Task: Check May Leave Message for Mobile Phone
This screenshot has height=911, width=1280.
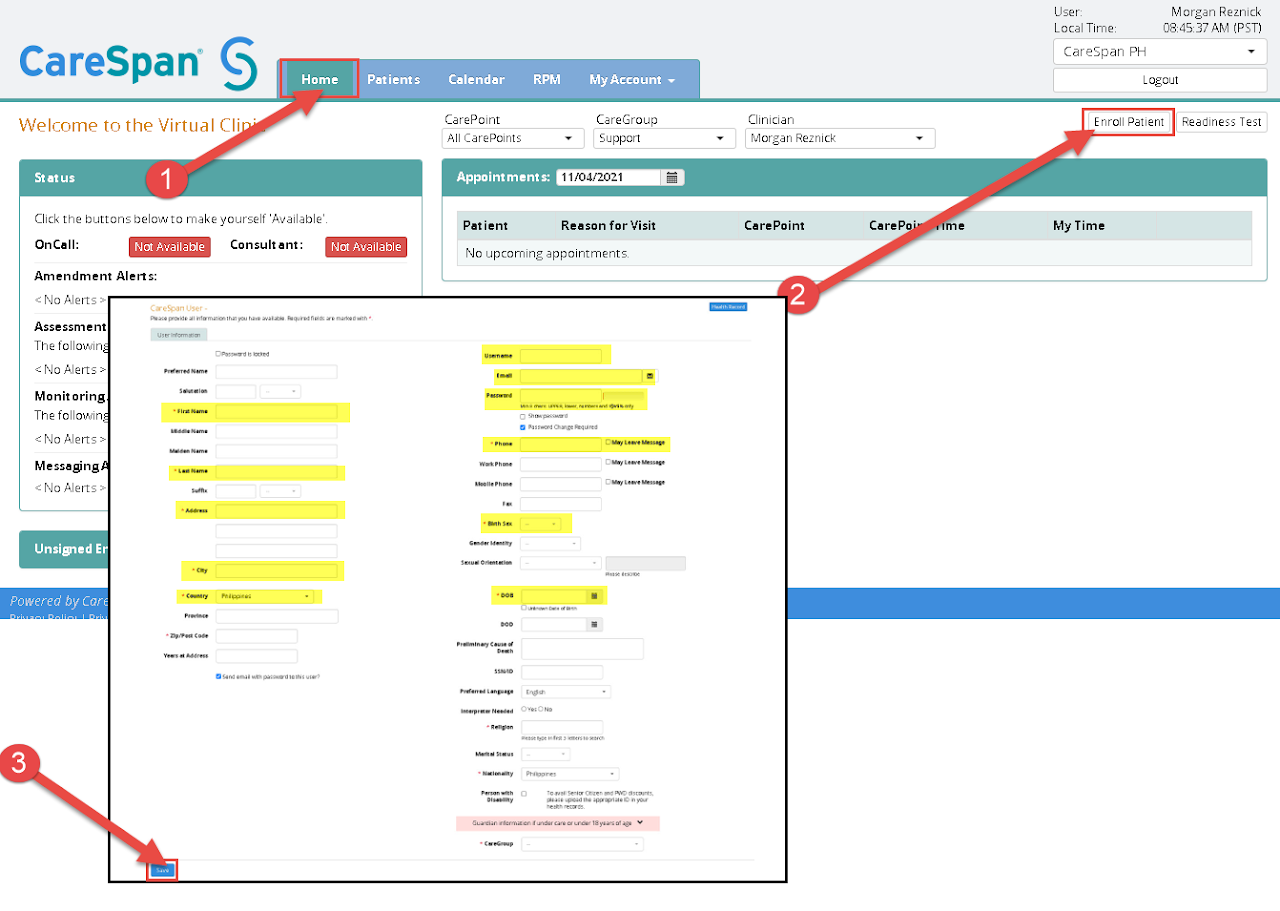Action: pyautogui.click(x=608, y=482)
